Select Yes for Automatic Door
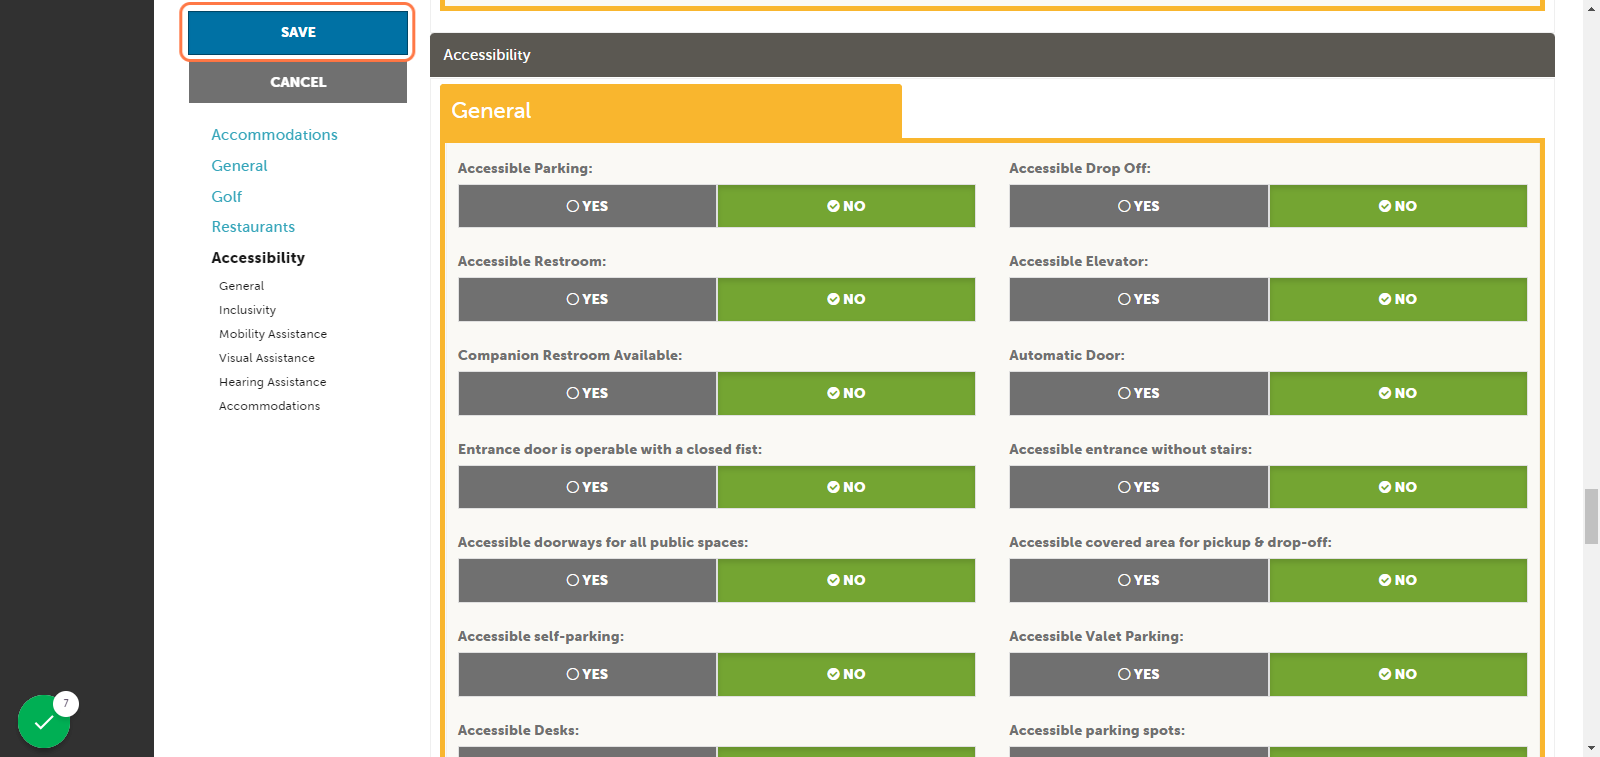 [1139, 393]
